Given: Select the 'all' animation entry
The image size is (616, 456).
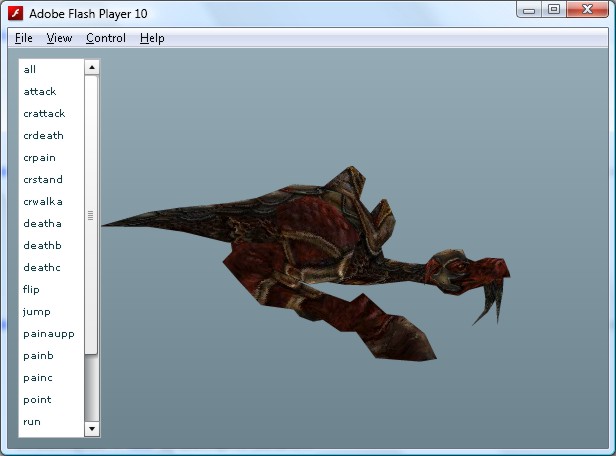Looking at the screenshot, I should [51, 70].
